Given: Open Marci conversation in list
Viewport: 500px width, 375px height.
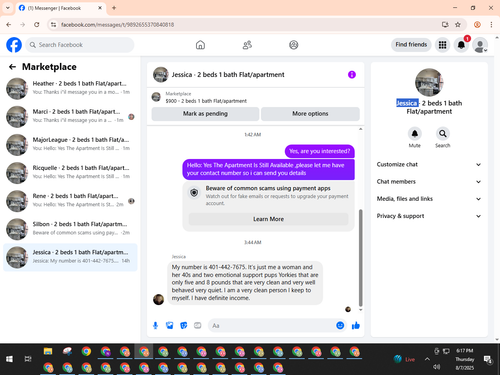Looking at the screenshot, I should tap(70, 116).
